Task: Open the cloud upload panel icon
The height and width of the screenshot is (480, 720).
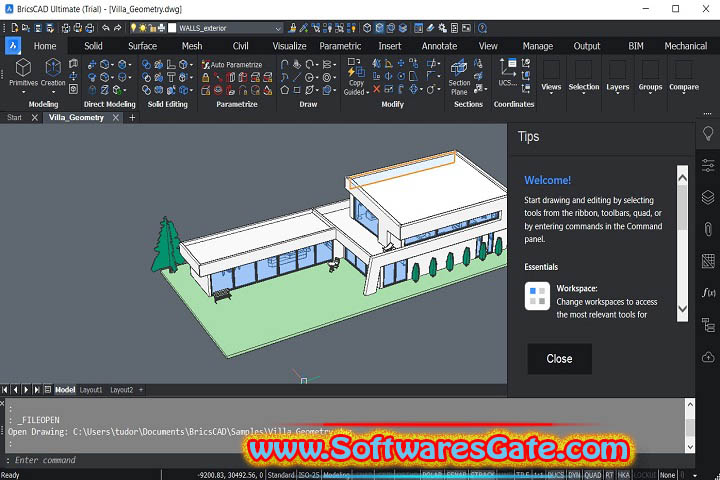Action: (708, 357)
